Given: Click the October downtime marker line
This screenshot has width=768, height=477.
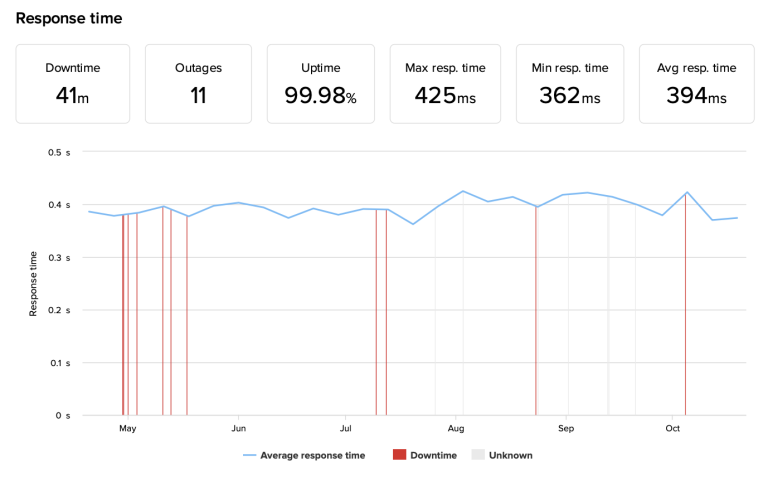Looking at the screenshot, I should point(685,304).
